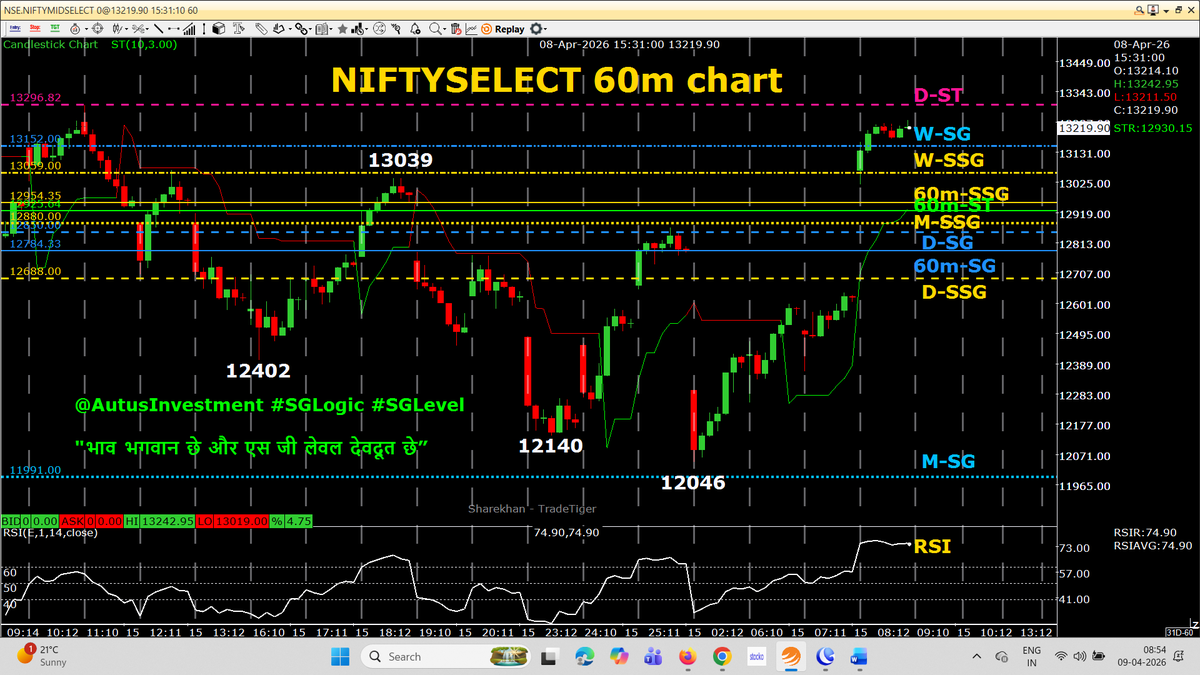Click the magnifier zoom icon
1200x675 pixels.
pos(434,29)
